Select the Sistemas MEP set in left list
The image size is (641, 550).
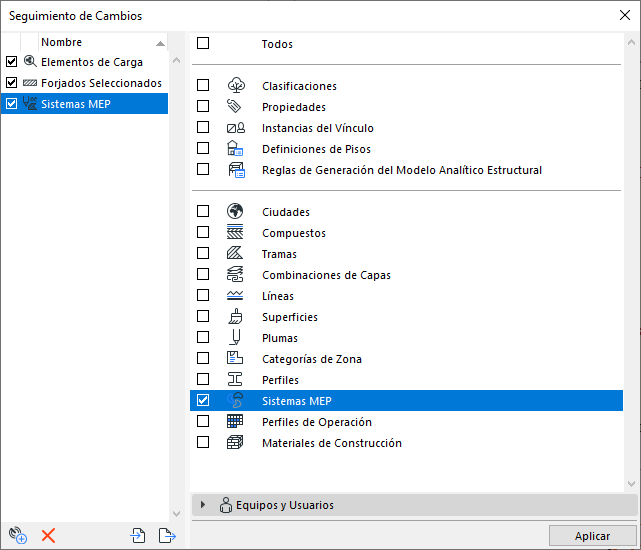84,103
